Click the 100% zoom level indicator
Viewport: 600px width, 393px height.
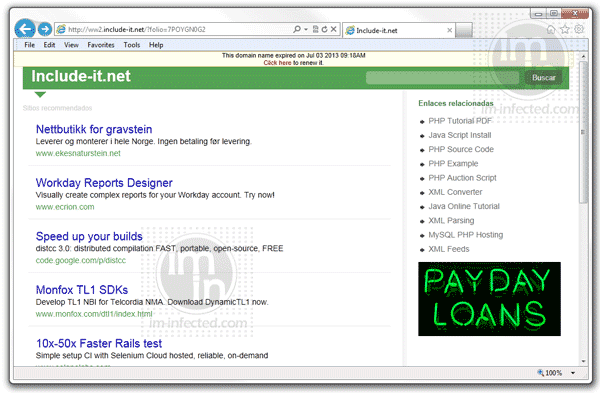point(550,373)
